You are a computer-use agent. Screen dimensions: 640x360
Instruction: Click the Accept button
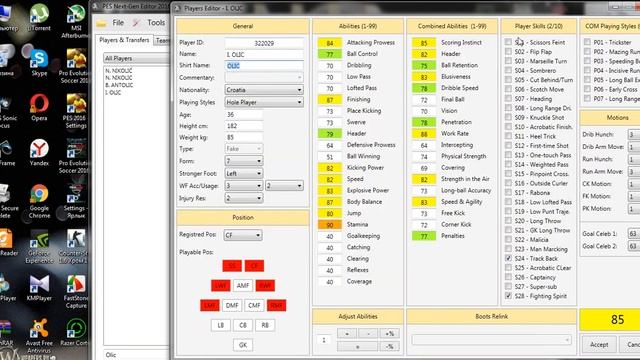(x=599, y=344)
